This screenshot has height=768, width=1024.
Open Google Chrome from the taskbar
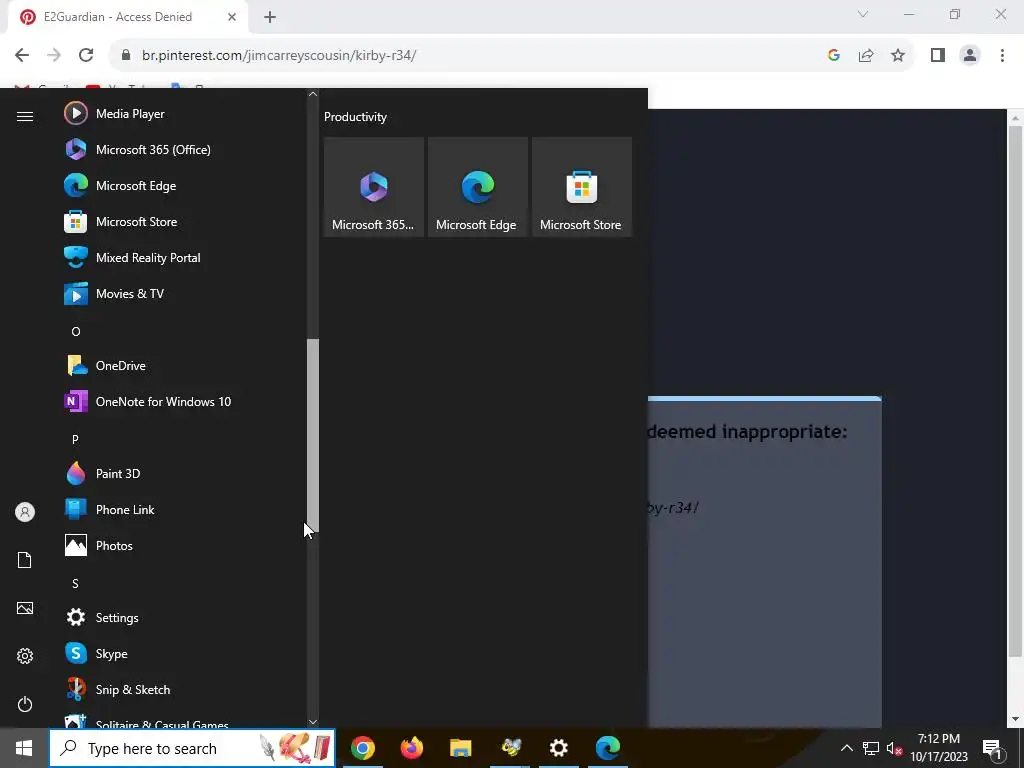point(363,748)
